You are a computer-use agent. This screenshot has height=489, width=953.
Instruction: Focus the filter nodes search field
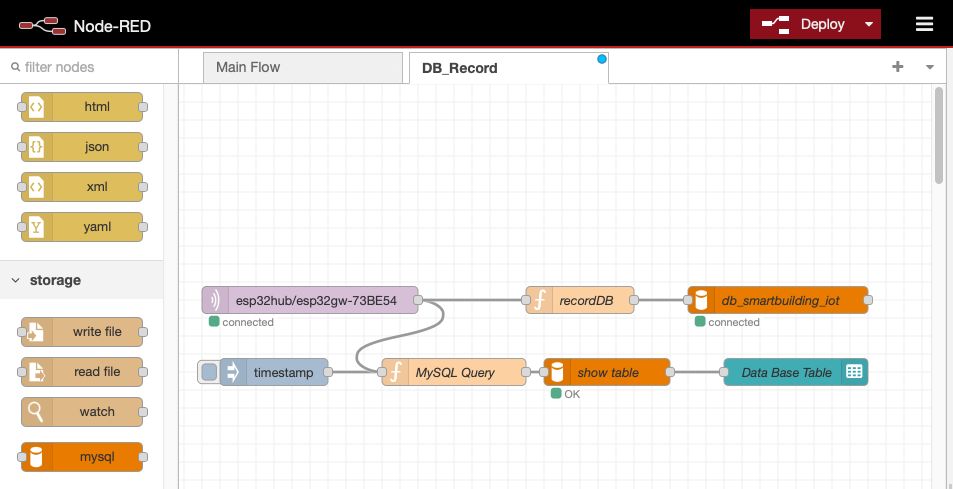pos(89,67)
